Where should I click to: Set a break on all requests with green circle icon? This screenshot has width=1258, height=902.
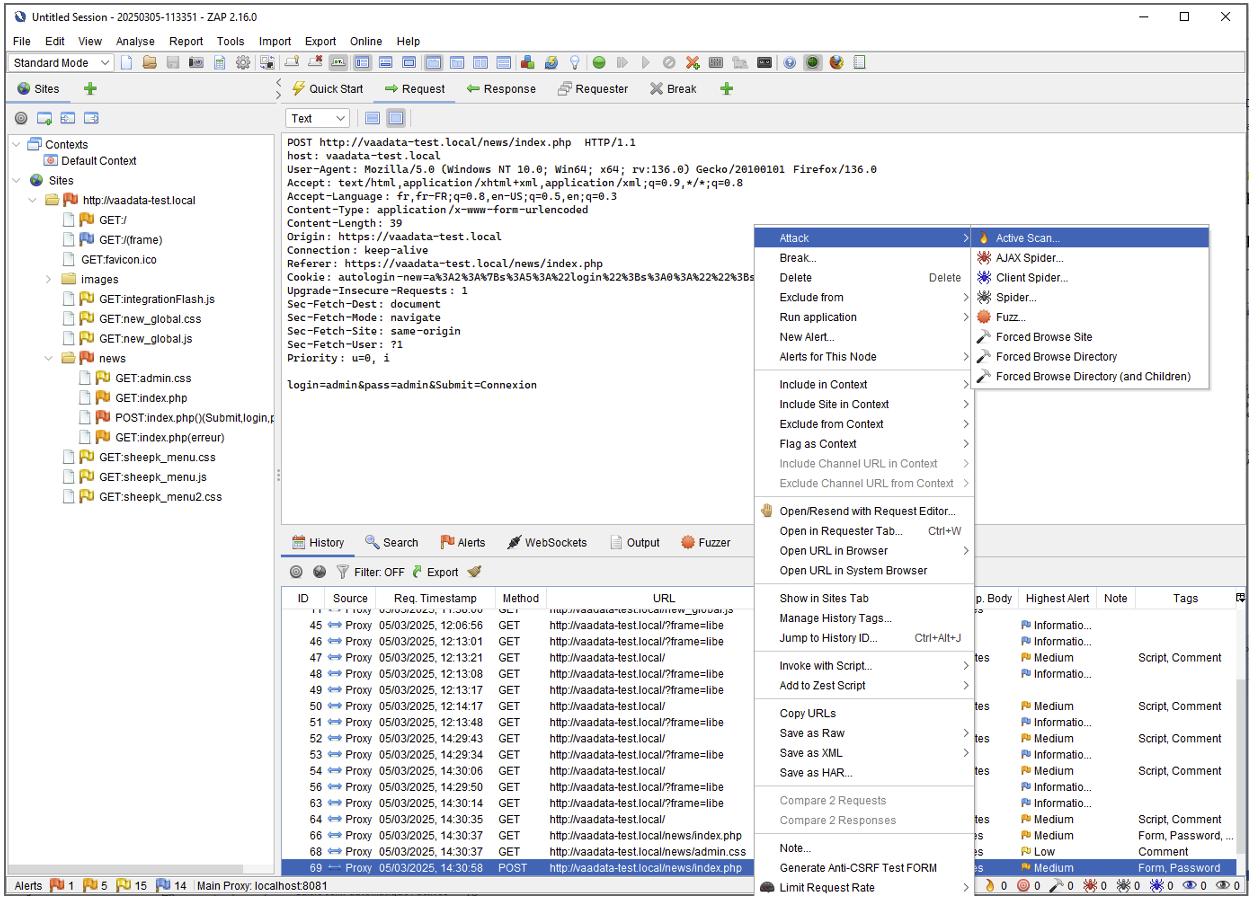pyautogui.click(x=598, y=62)
